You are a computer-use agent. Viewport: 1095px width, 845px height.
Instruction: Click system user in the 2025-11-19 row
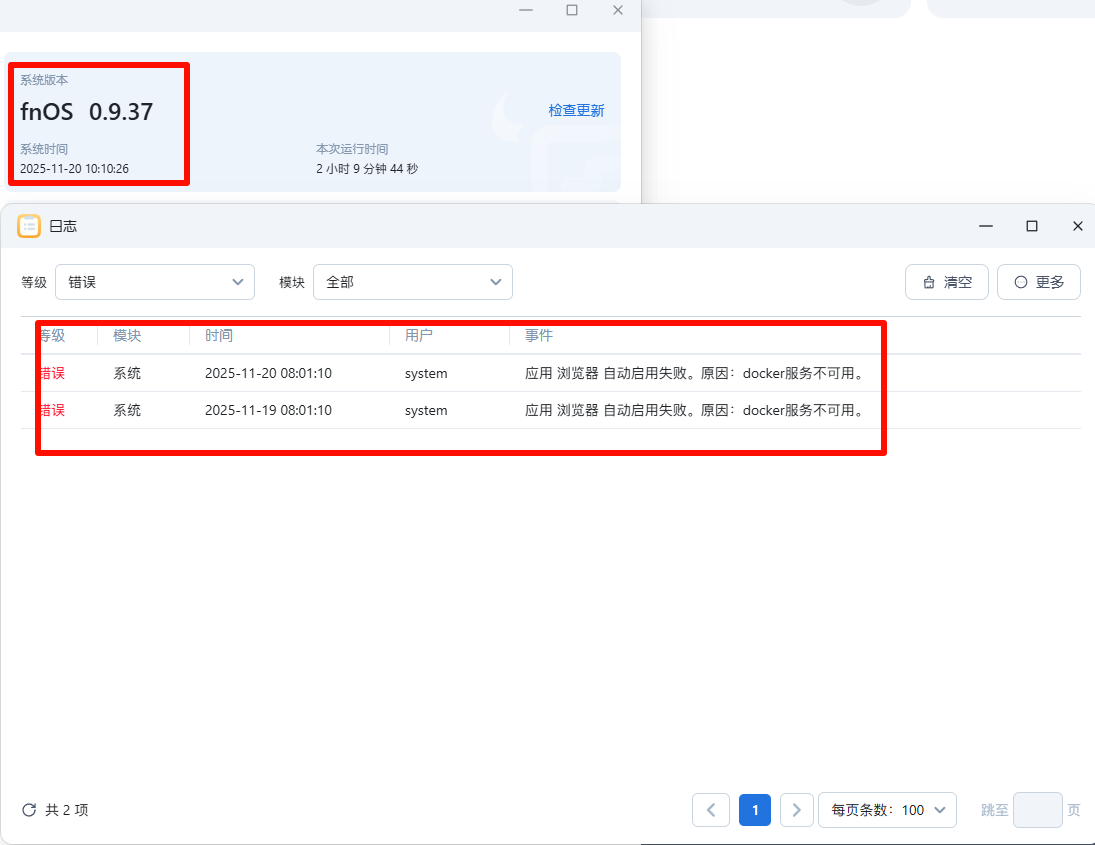click(x=426, y=411)
